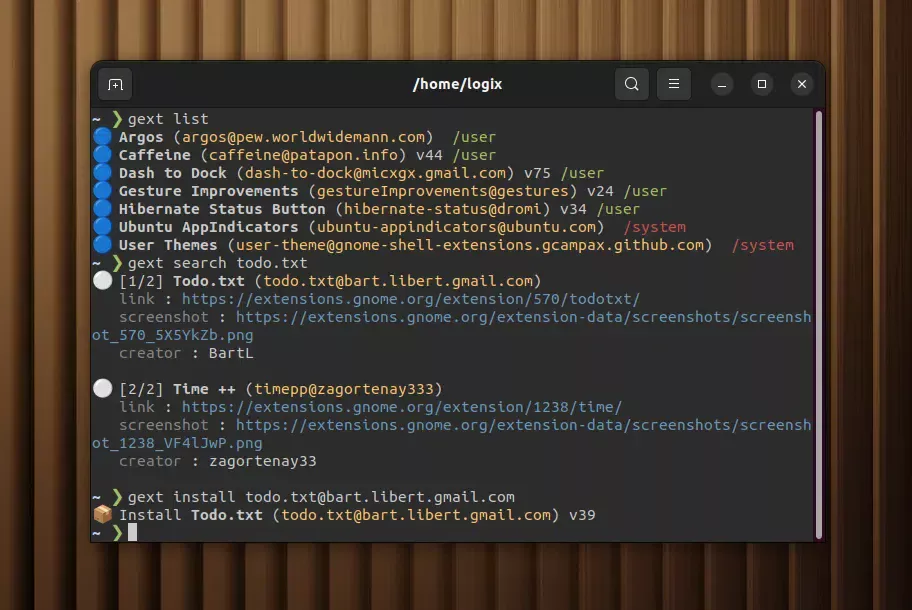The image size is (912, 610).
Task: Click the Argos extension status icon
Action: (x=102, y=137)
